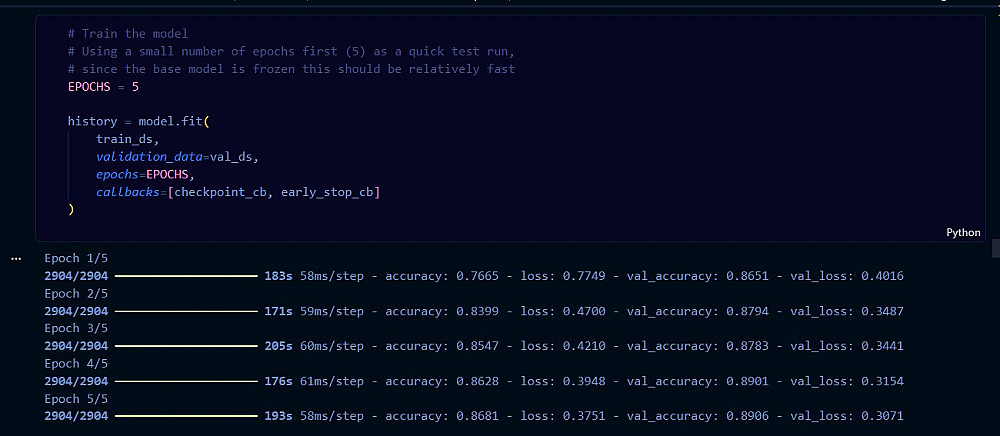Change the cell language mode from Python
1000x436 pixels.
[963, 233]
